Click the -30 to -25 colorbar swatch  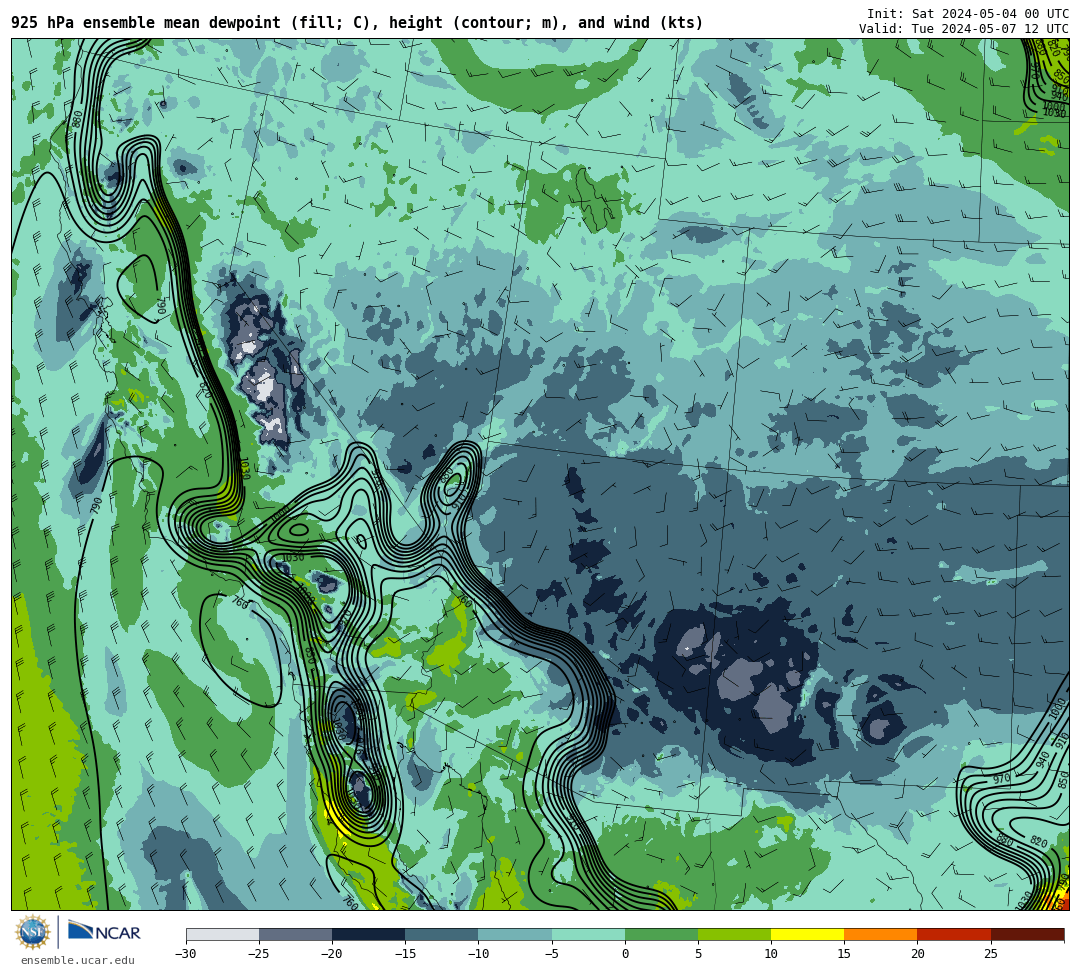[x=222, y=934]
